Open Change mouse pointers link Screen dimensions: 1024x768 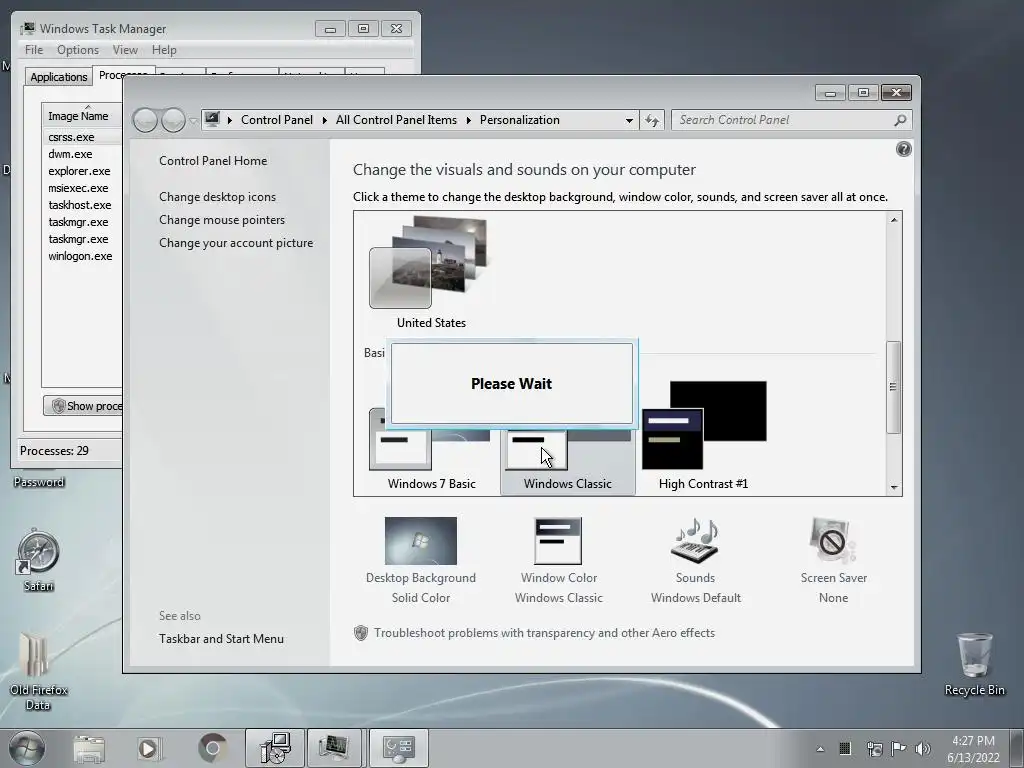pyautogui.click(x=222, y=220)
